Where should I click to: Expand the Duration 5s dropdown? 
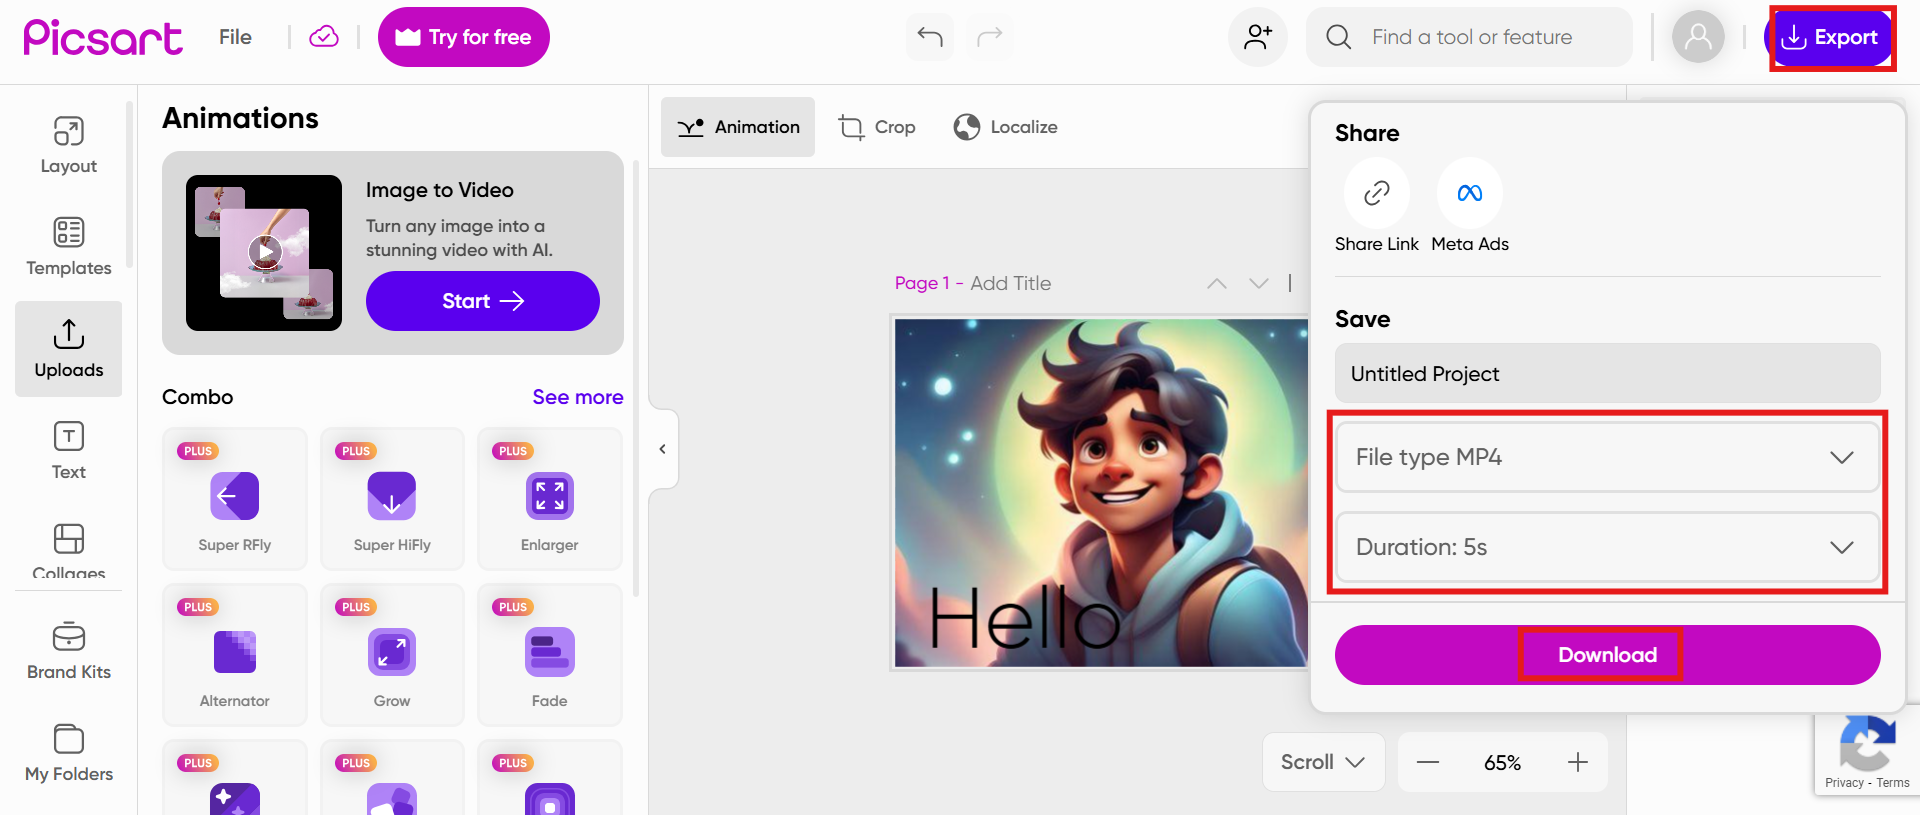click(x=1608, y=547)
